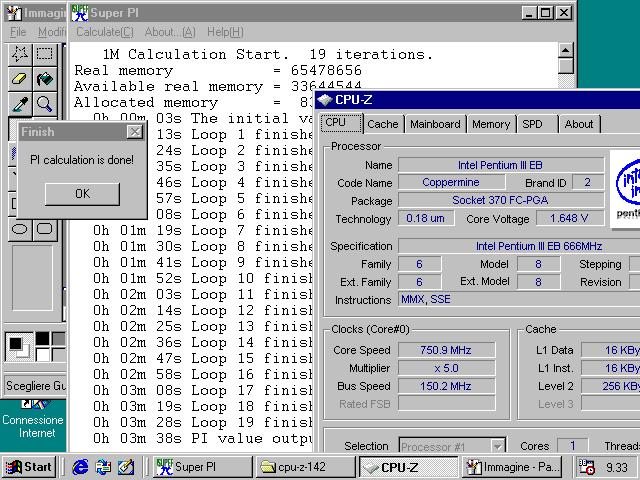The height and width of the screenshot is (480, 640).
Task: Switch to the Mainboard tab in CPU-Z
Action: tap(435, 124)
